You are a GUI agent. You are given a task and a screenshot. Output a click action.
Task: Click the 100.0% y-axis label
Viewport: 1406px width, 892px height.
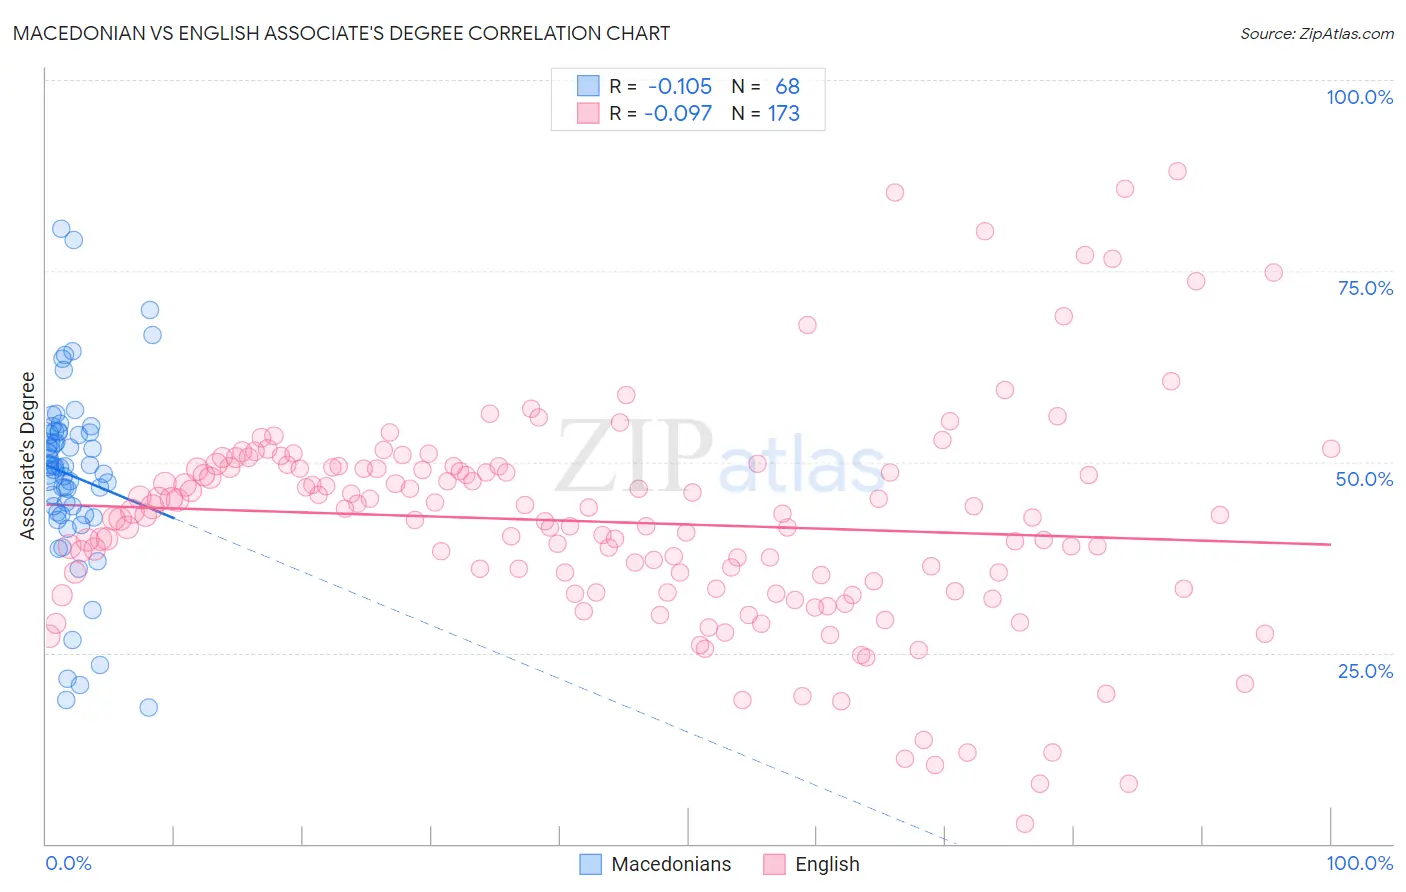pos(1359,97)
